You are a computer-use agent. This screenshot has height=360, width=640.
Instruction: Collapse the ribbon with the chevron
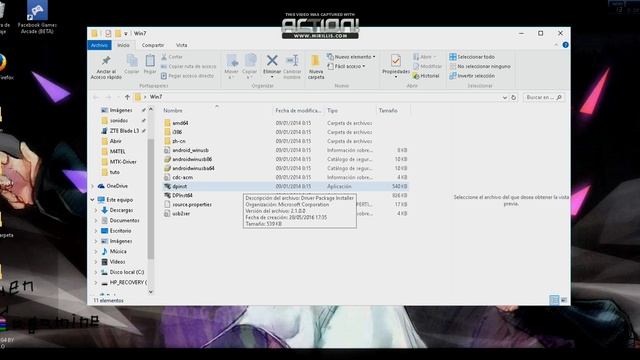point(556,45)
